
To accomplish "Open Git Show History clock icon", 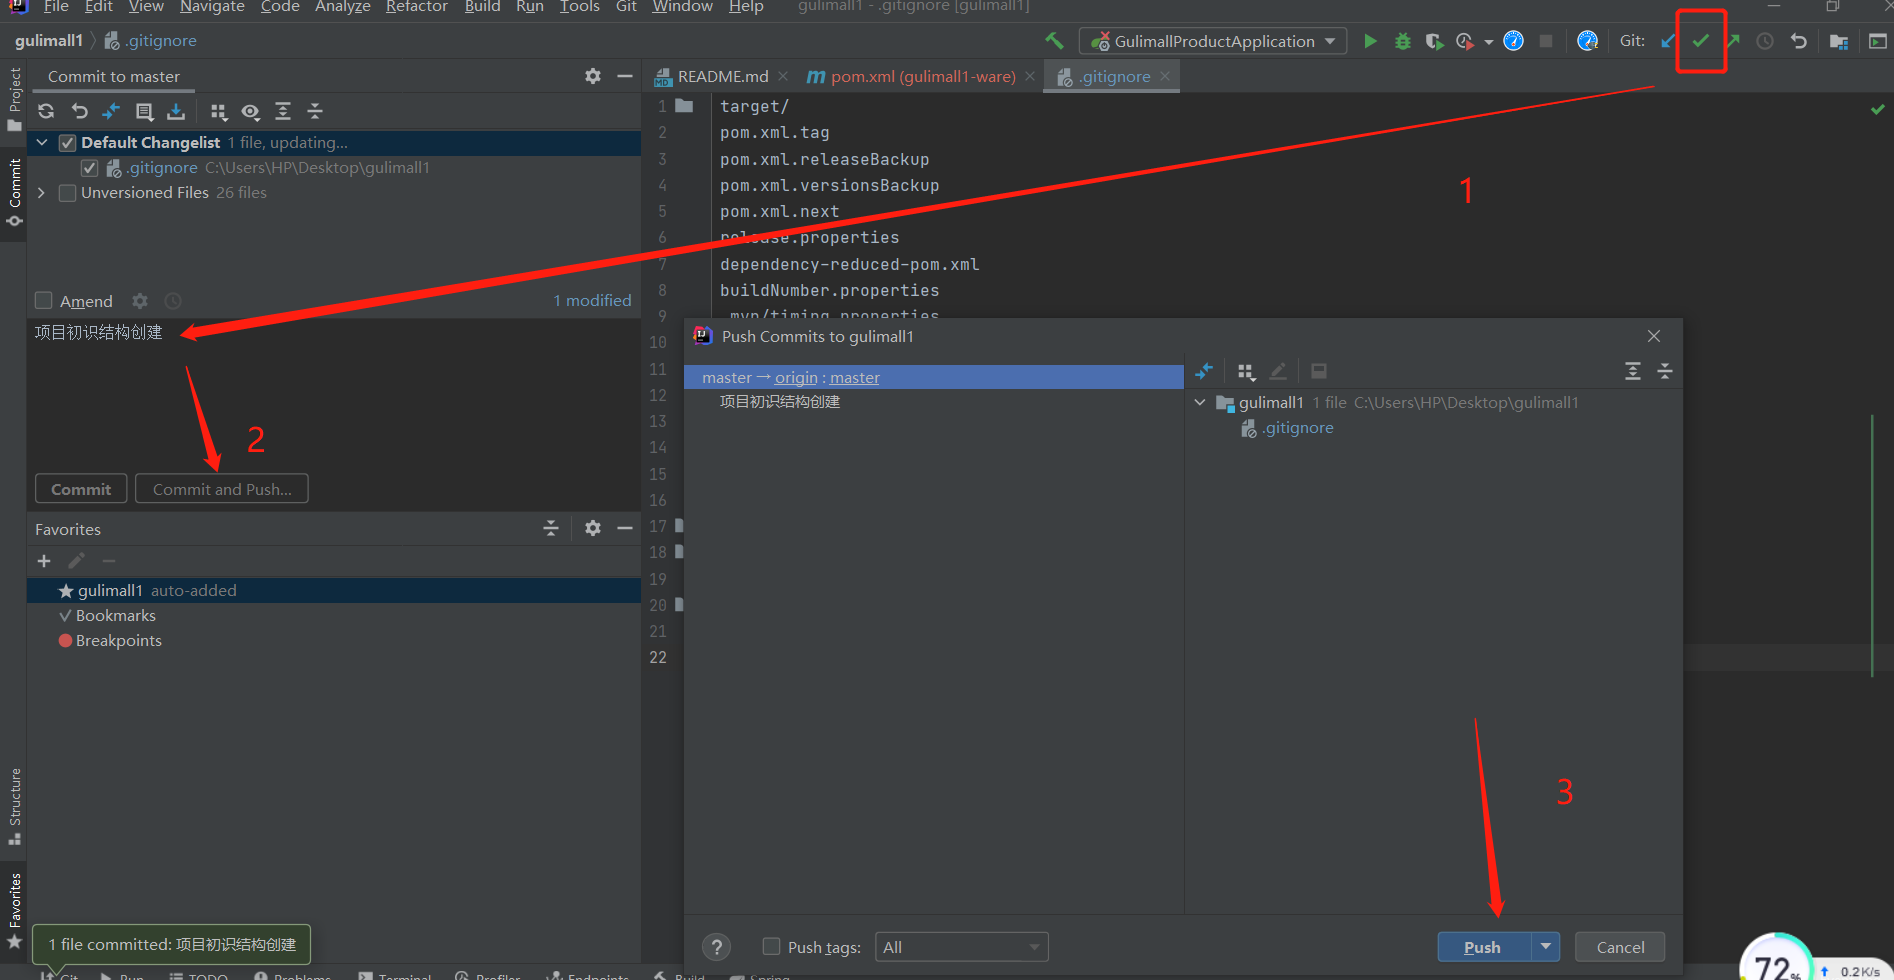I will pyautogui.click(x=1765, y=41).
